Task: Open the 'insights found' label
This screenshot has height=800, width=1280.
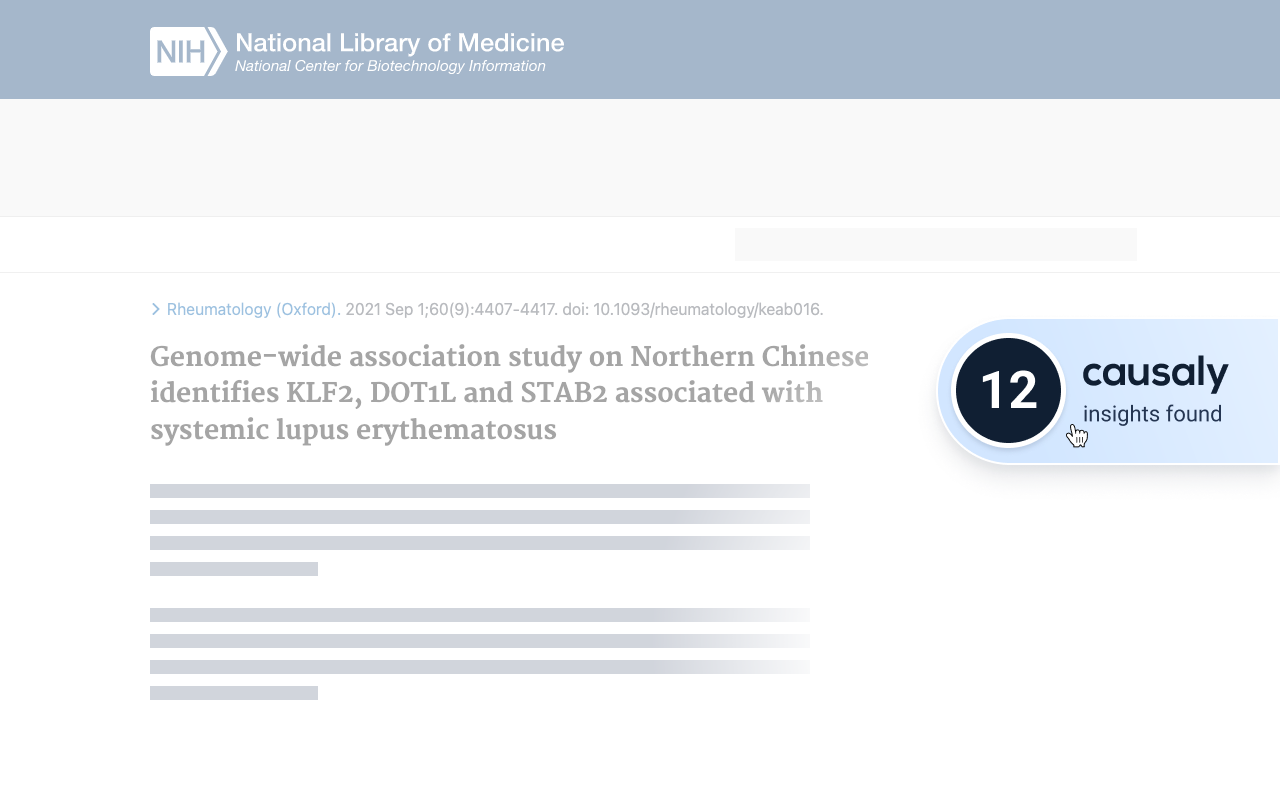Action: click(1152, 414)
